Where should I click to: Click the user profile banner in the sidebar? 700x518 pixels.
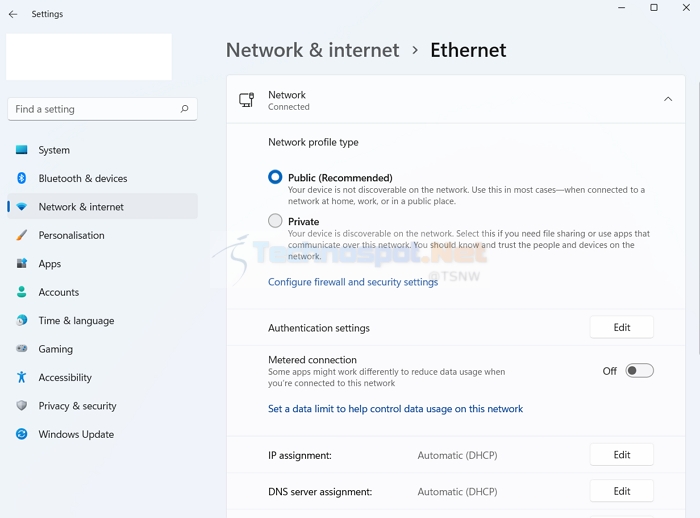(89, 57)
